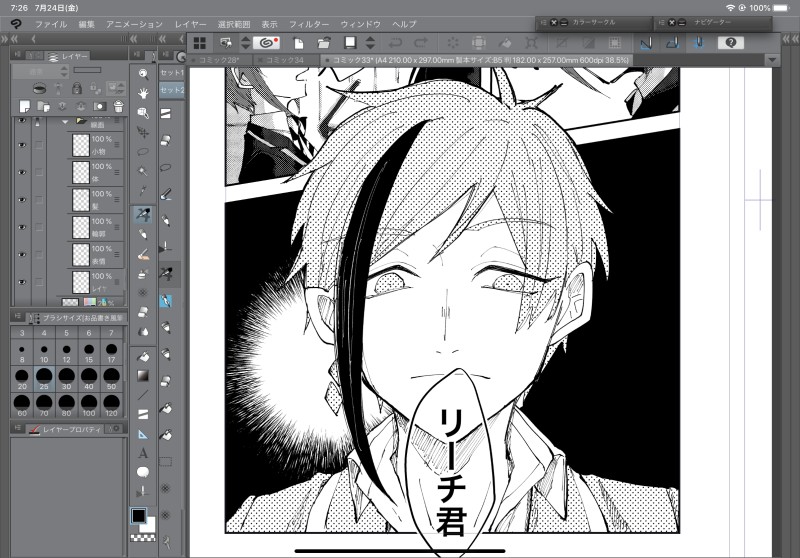Image resolution: width=800 pixels, height=558 pixels.
Task: Click the Lock layer padlock icon
Action: point(77,88)
